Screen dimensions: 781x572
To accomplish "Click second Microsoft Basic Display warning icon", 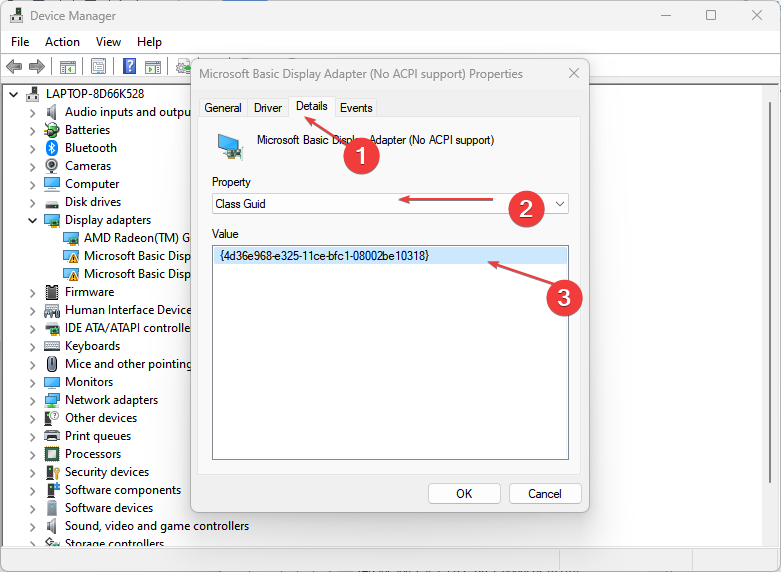I will coord(71,275).
